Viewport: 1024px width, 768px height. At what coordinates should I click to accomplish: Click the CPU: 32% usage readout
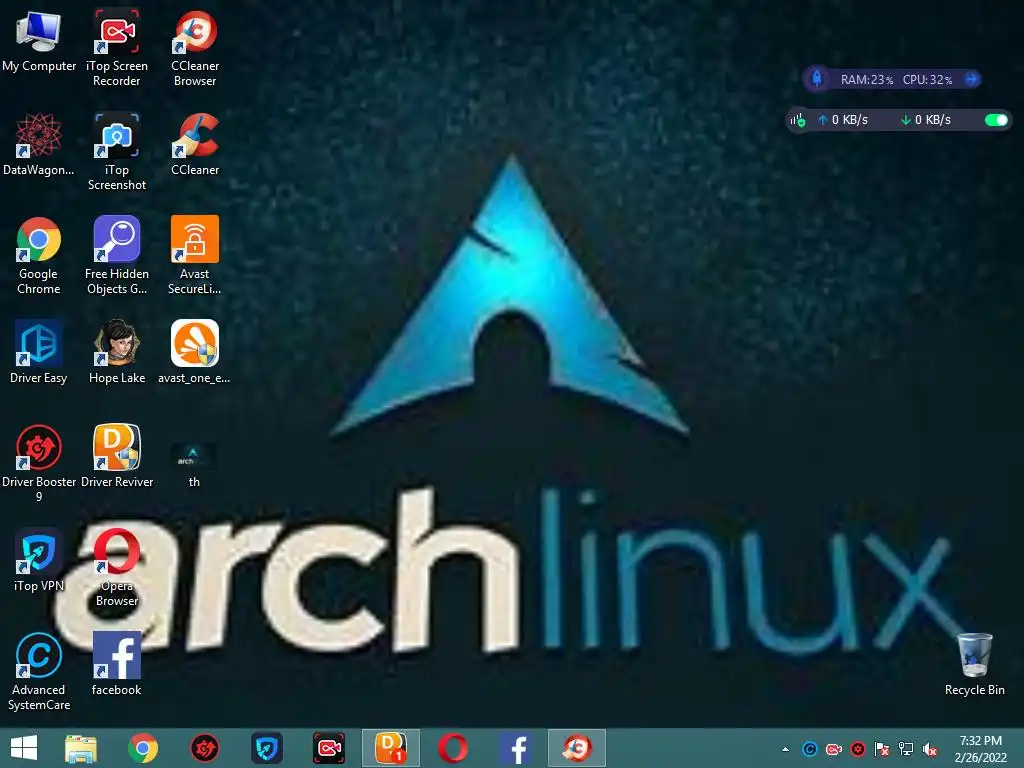[927, 80]
